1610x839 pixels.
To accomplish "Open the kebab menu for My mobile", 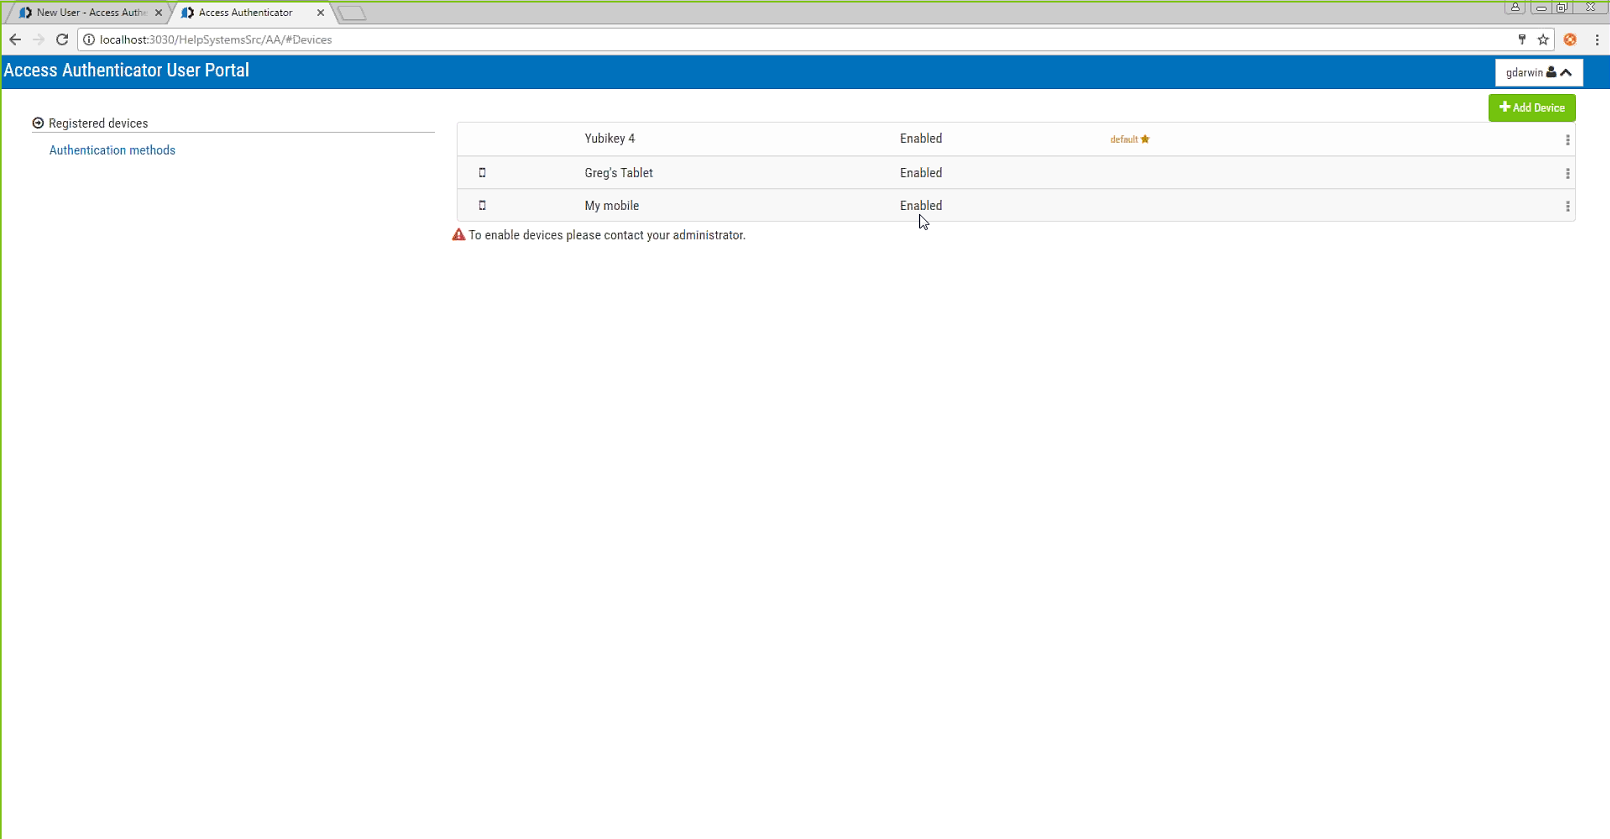I will click(x=1567, y=207).
